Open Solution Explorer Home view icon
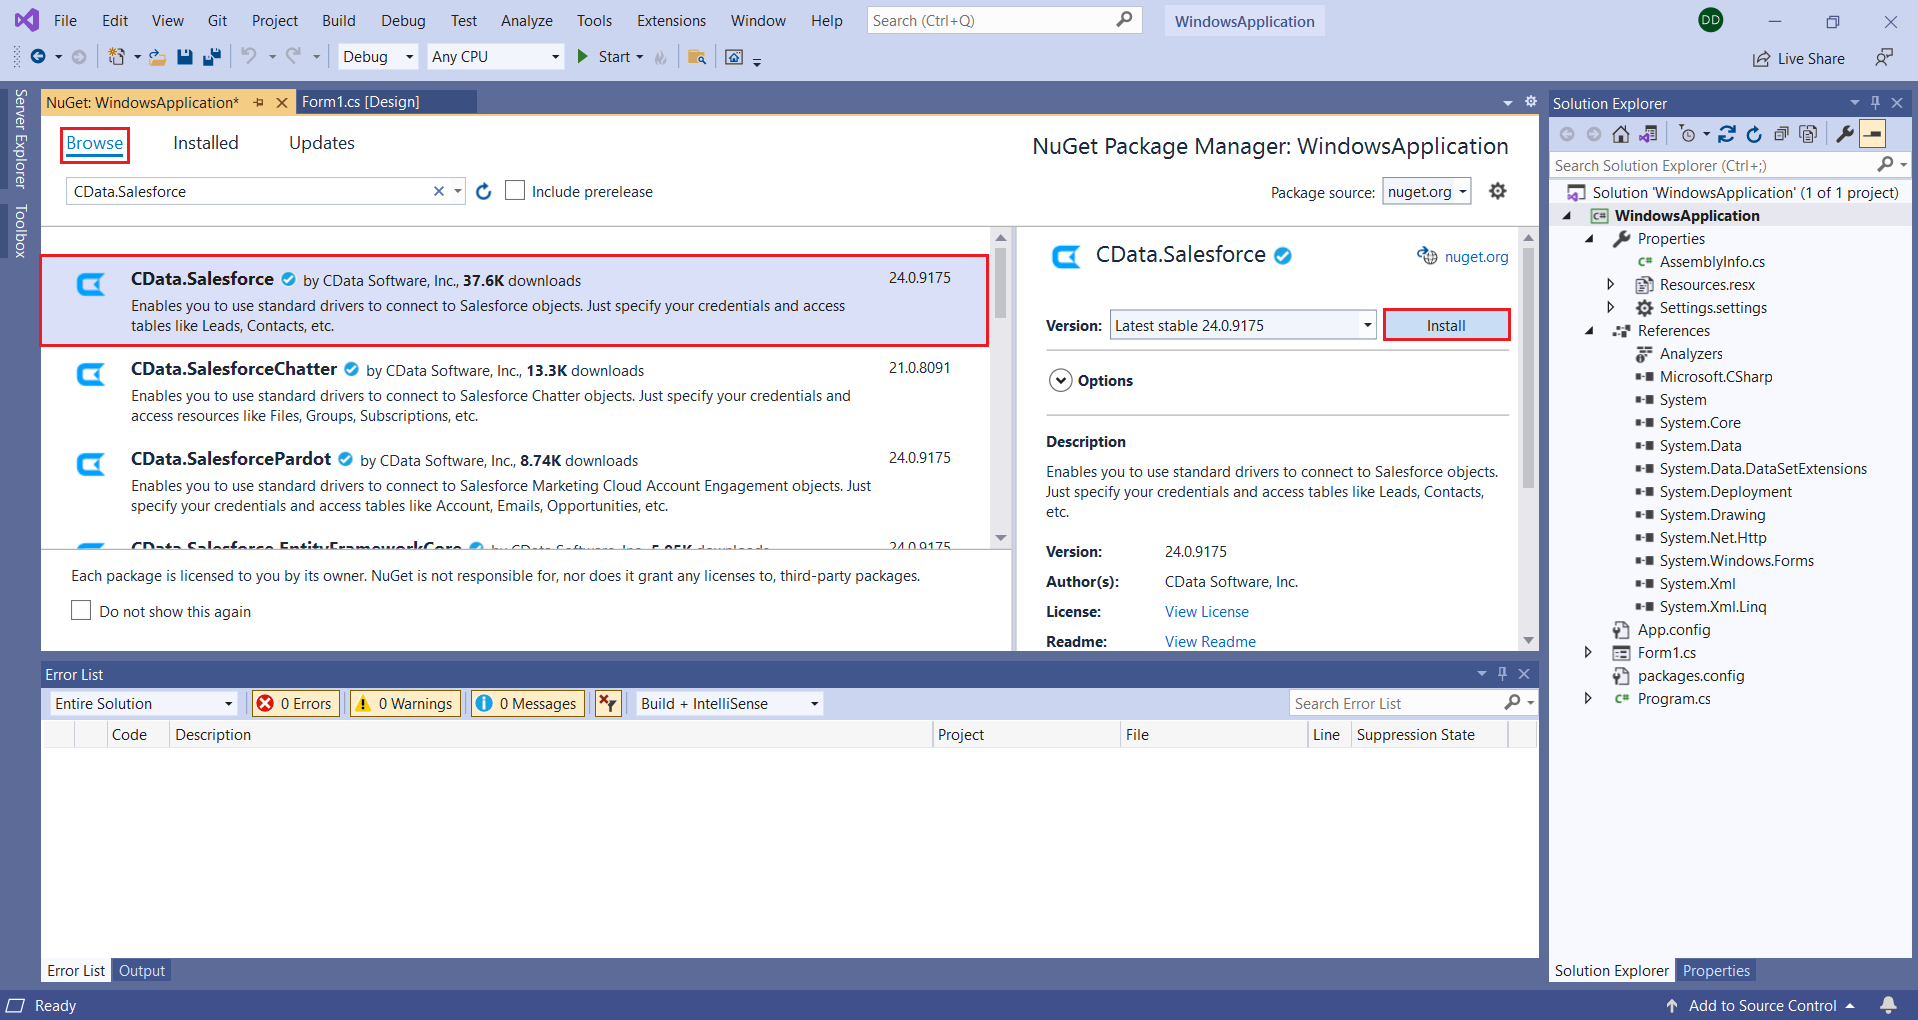 point(1621,134)
